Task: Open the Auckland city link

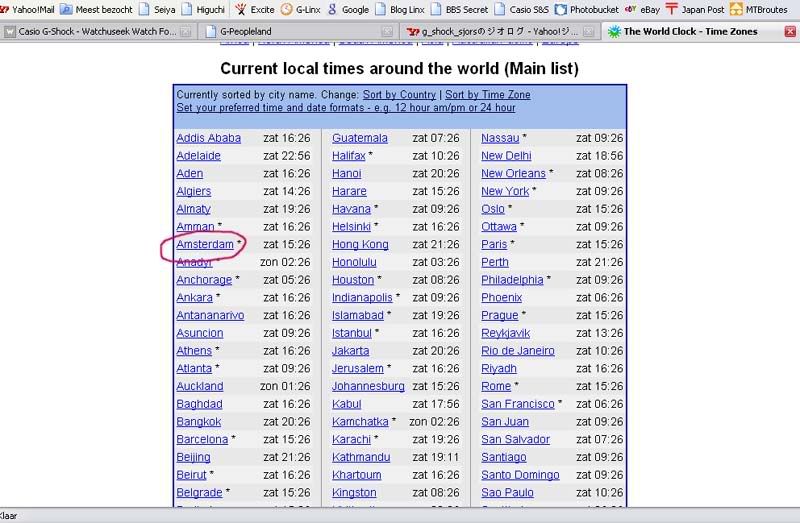Action: pyautogui.click(x=200, y=386)
